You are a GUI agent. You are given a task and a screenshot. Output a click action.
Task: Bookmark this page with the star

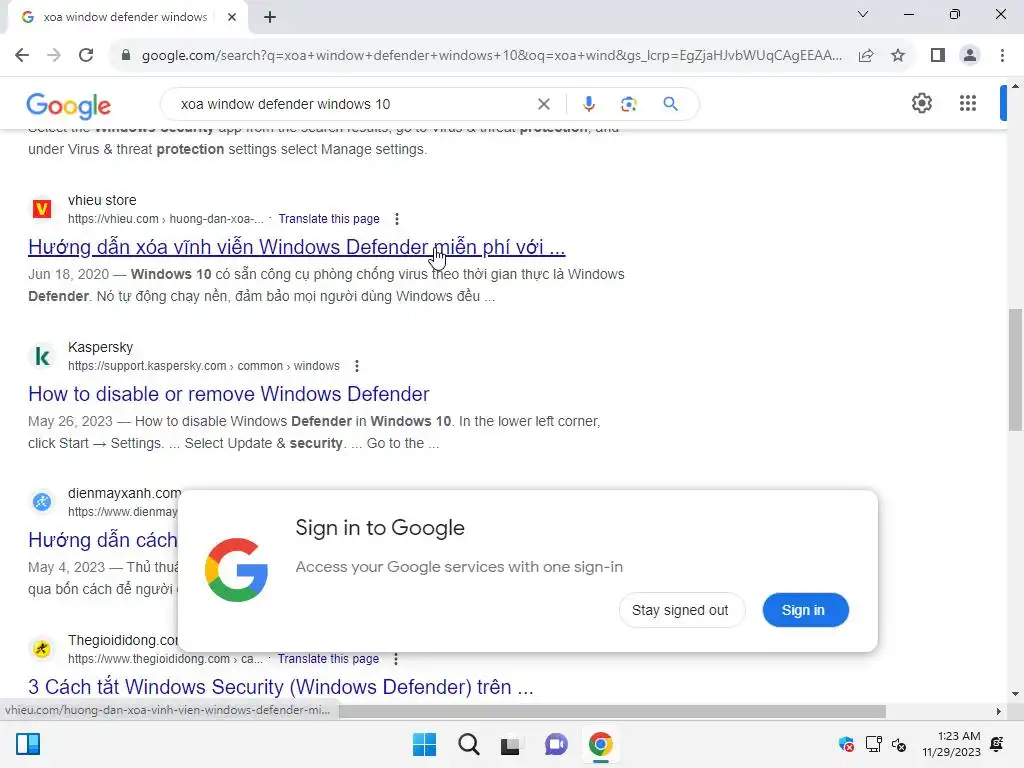click(898, 55)
